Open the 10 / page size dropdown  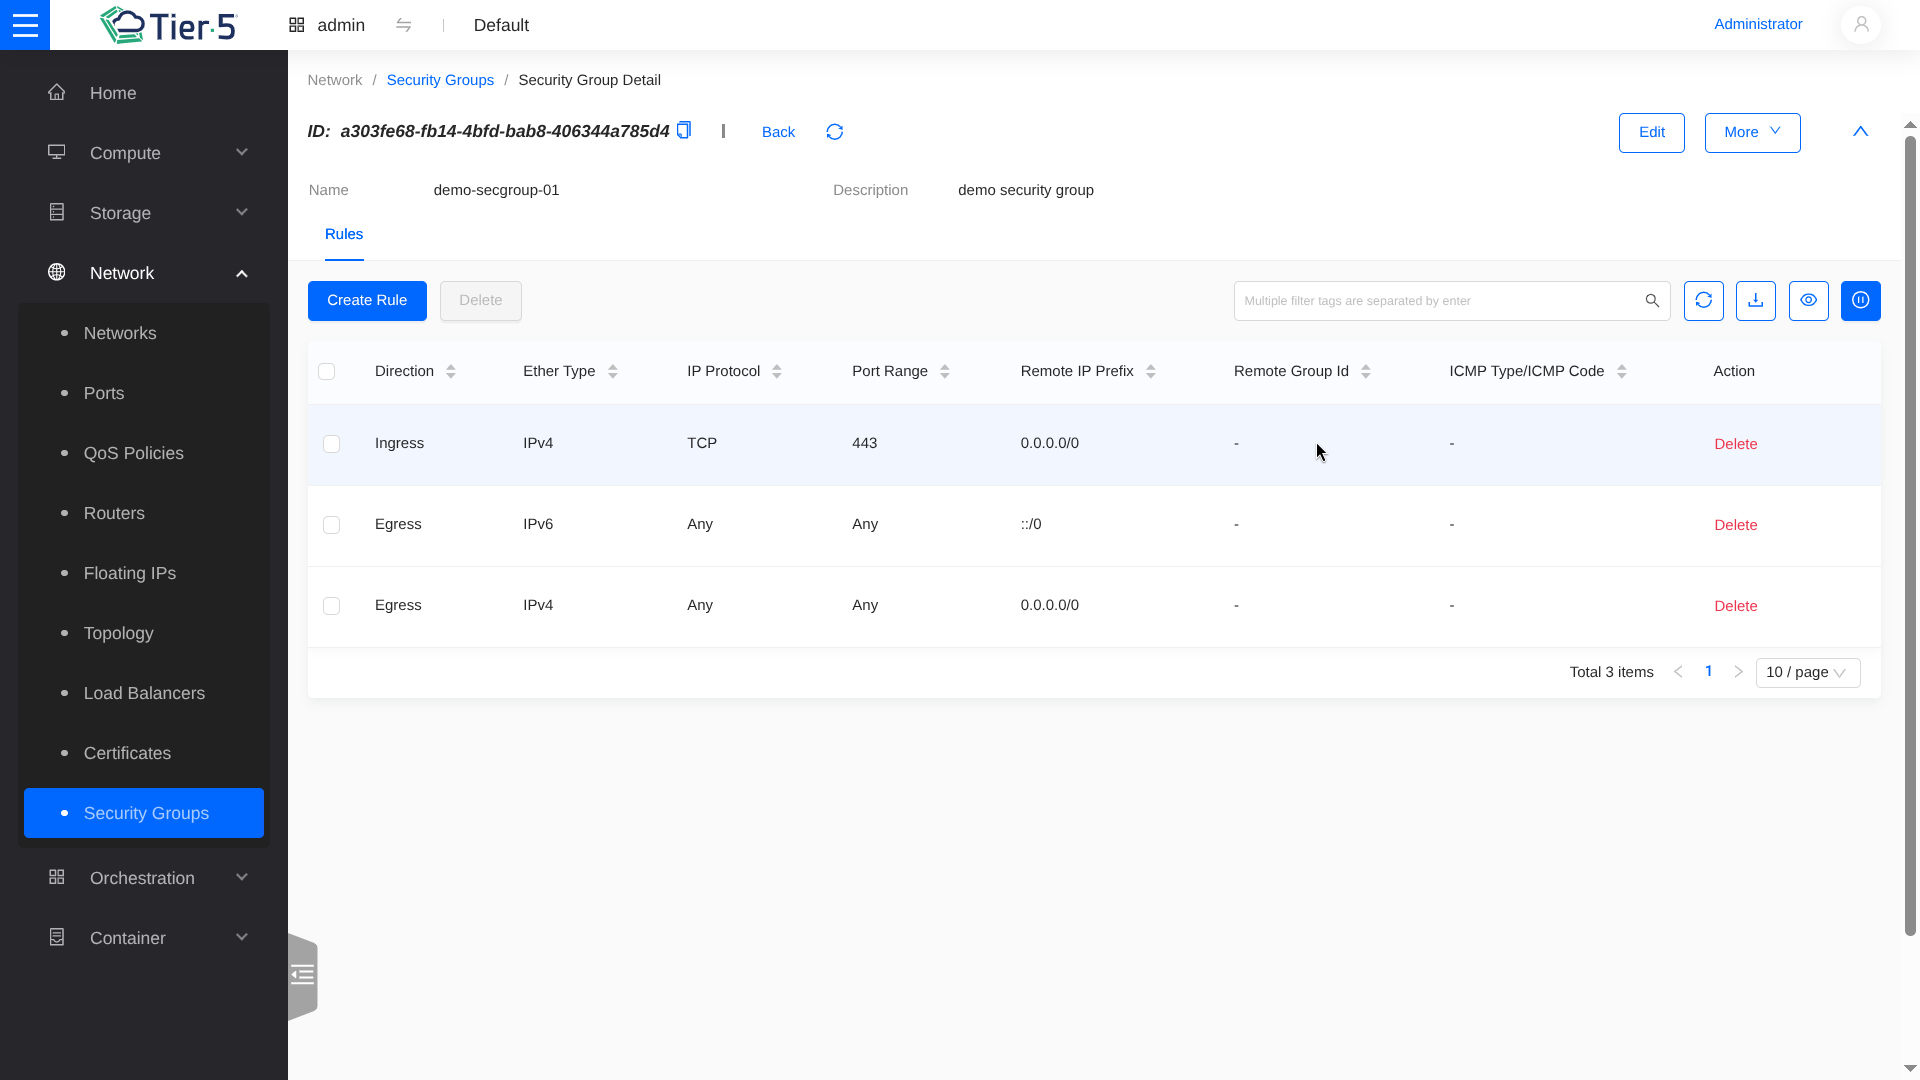click(x=1807, y=672)
